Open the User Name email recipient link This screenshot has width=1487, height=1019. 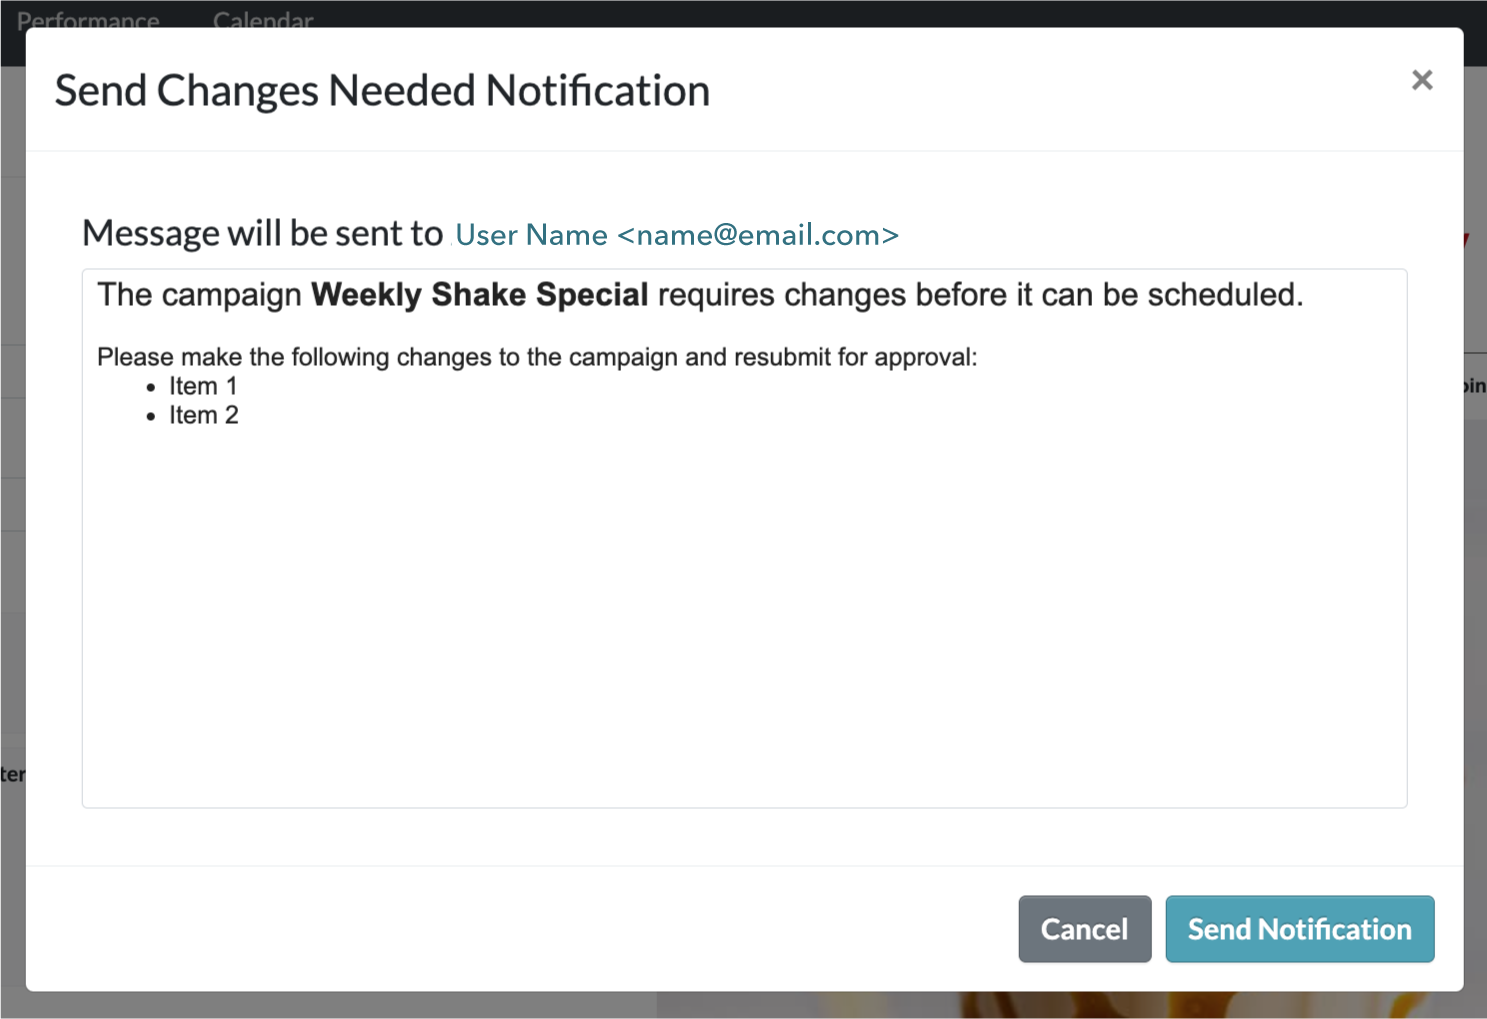coord(677,235)
